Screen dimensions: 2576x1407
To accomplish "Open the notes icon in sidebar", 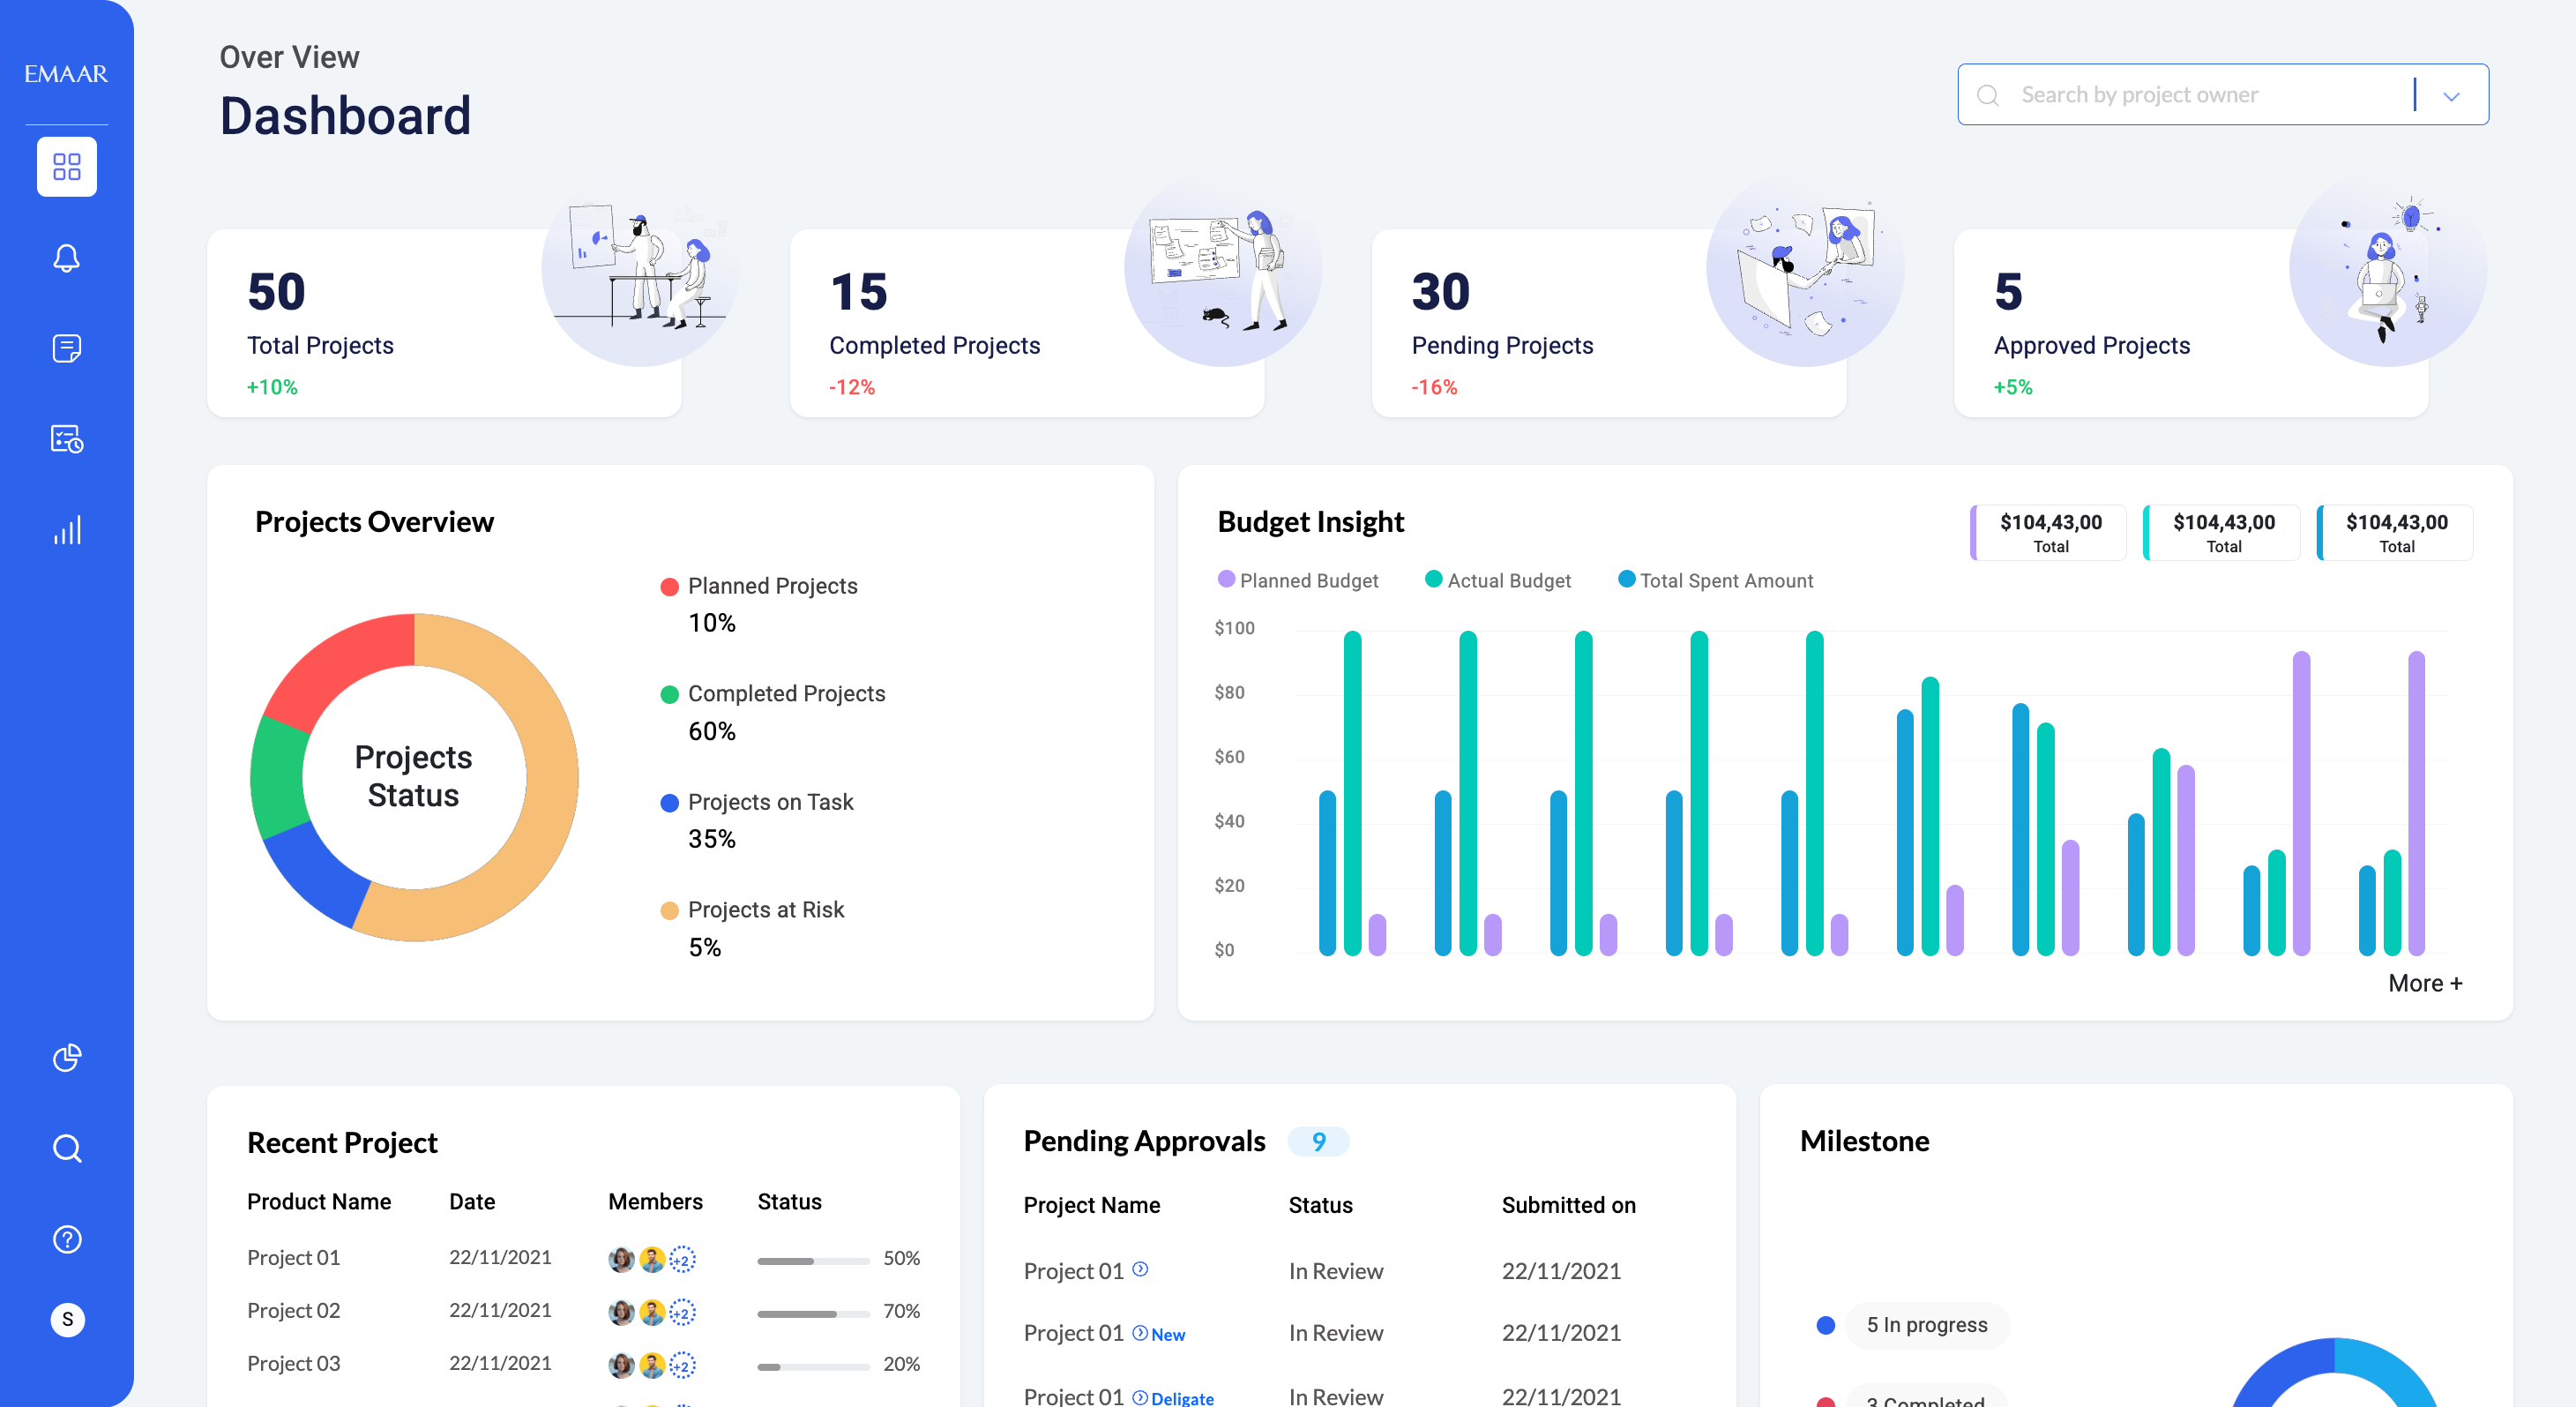I will coord(67,348).
